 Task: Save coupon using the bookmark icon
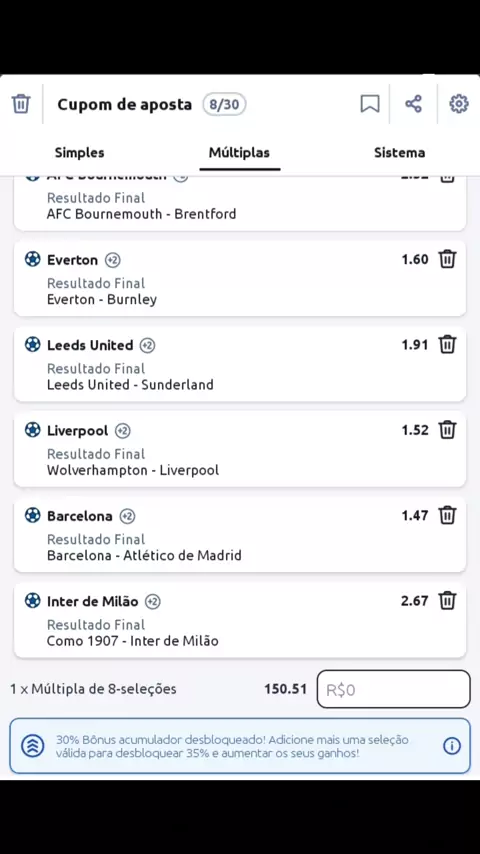click(x=370, y=103)
